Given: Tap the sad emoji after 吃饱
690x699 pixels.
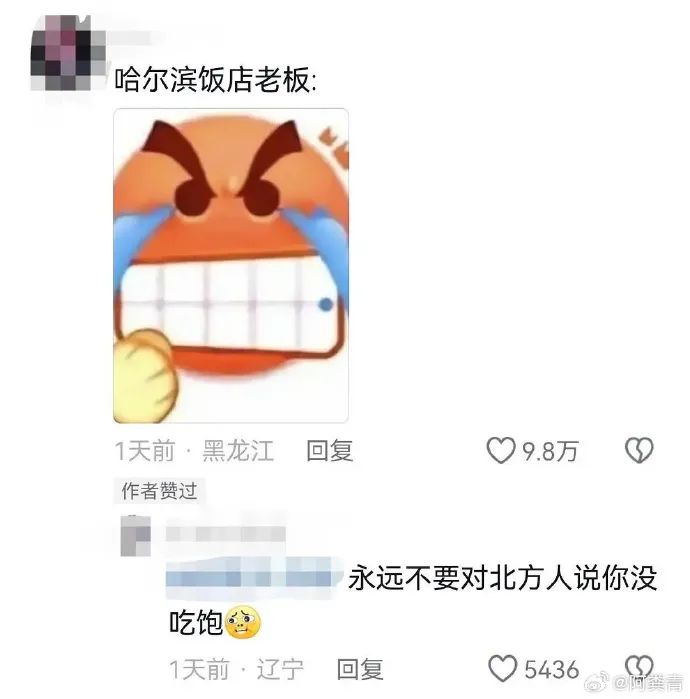Looking at the screenshot, I should [242, 622].
